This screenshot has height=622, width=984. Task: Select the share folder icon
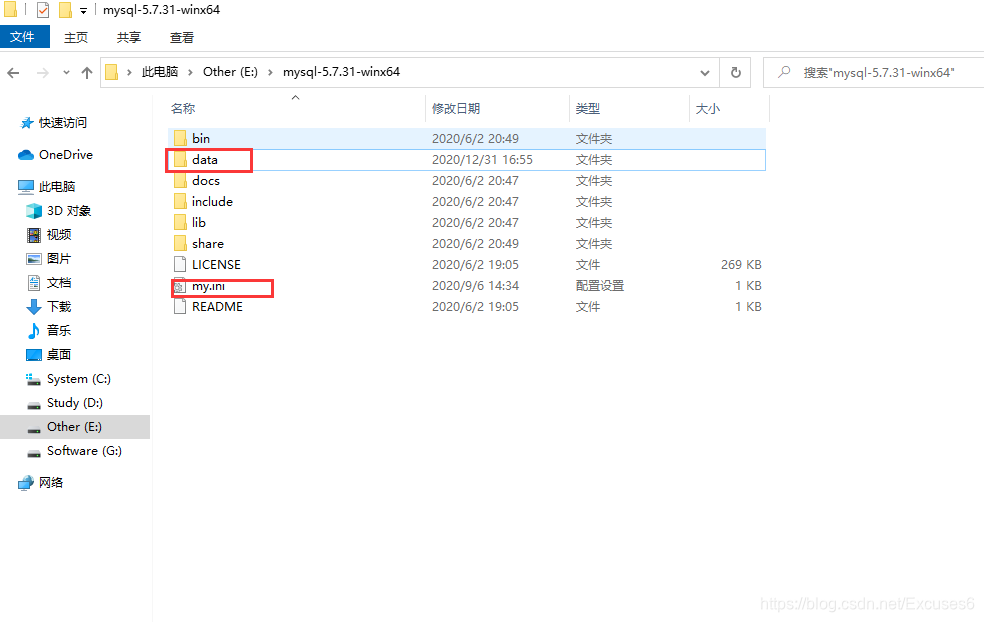tap(180, 244)
